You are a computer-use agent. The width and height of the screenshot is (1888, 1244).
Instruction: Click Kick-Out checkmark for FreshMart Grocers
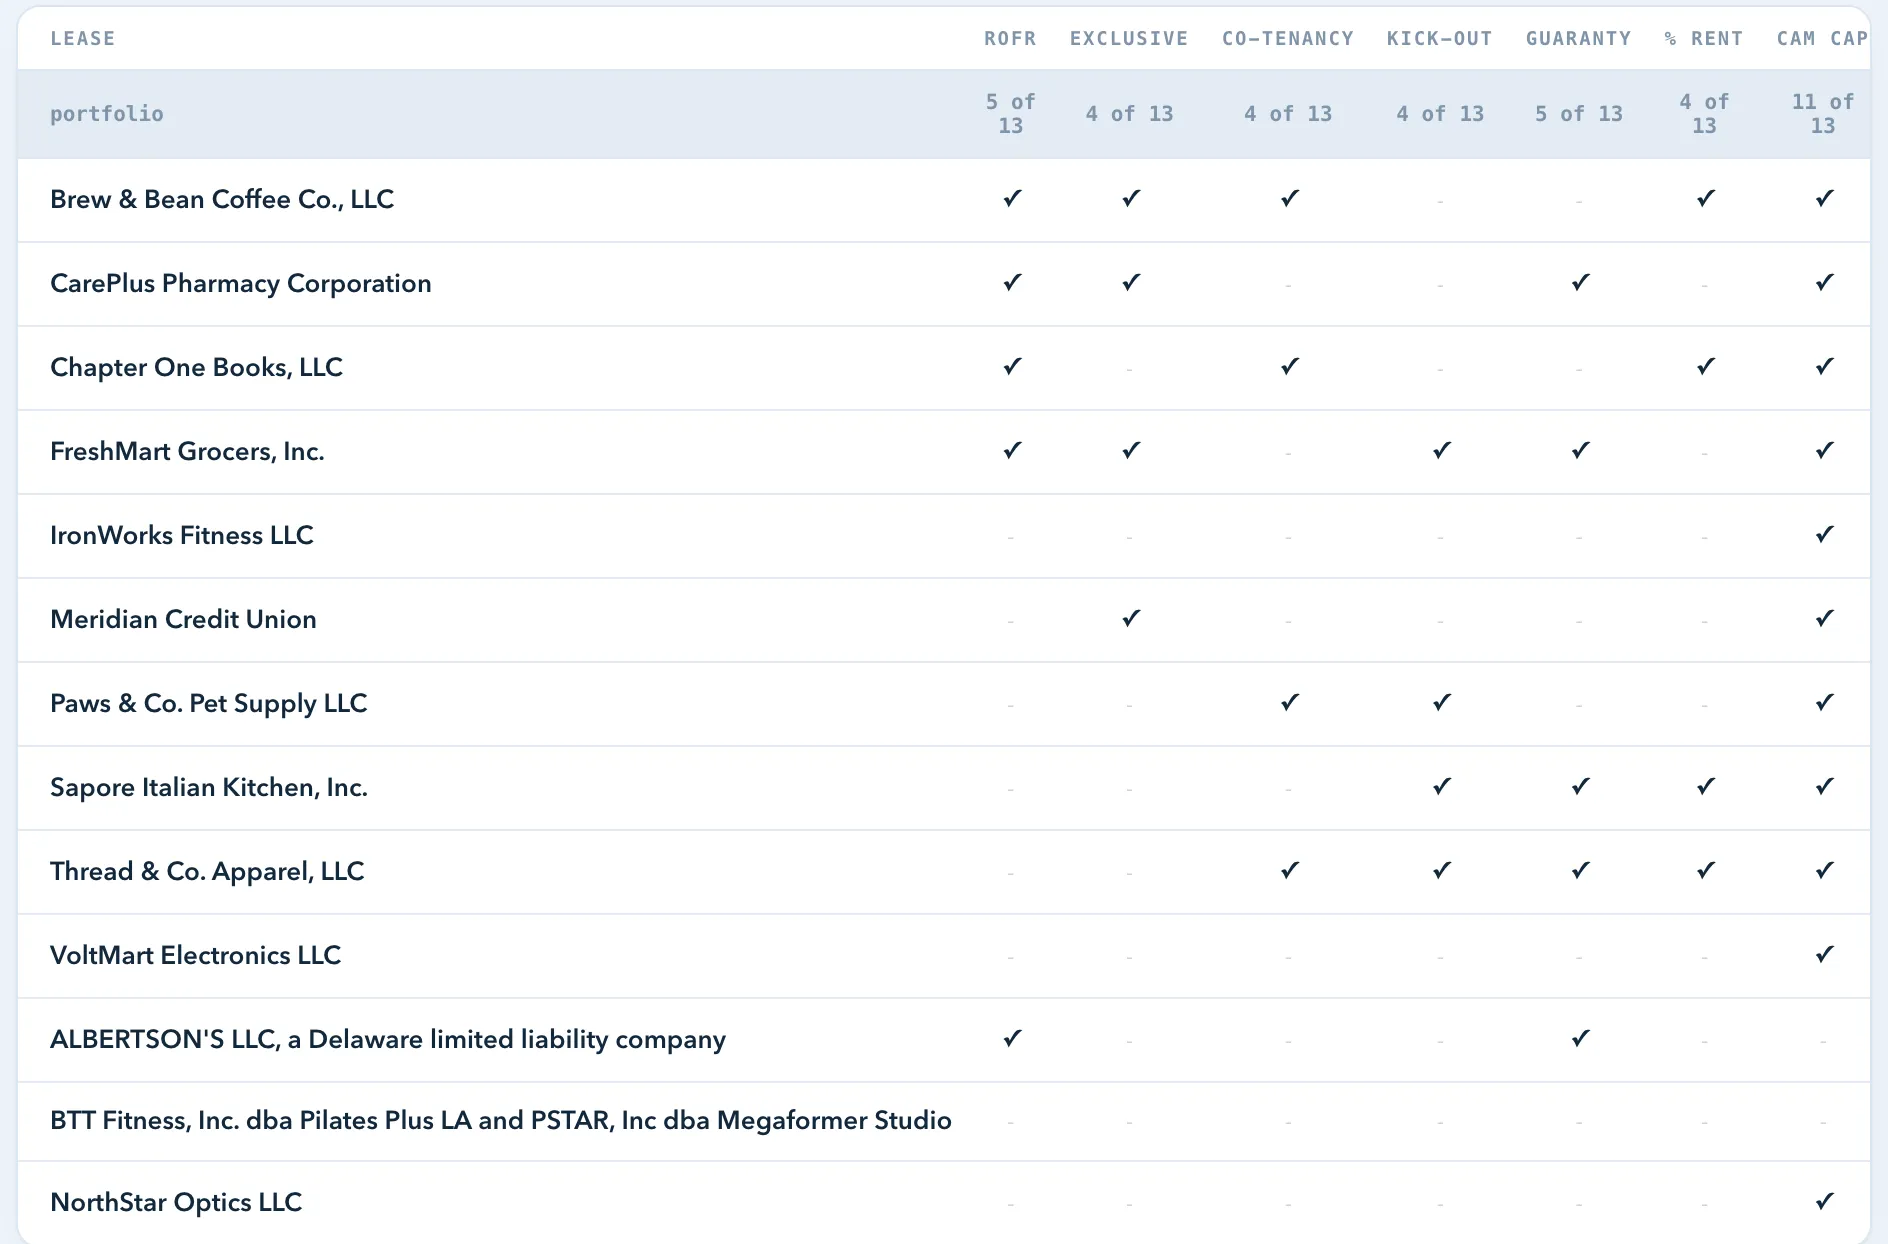click(x=1441, y=451)
